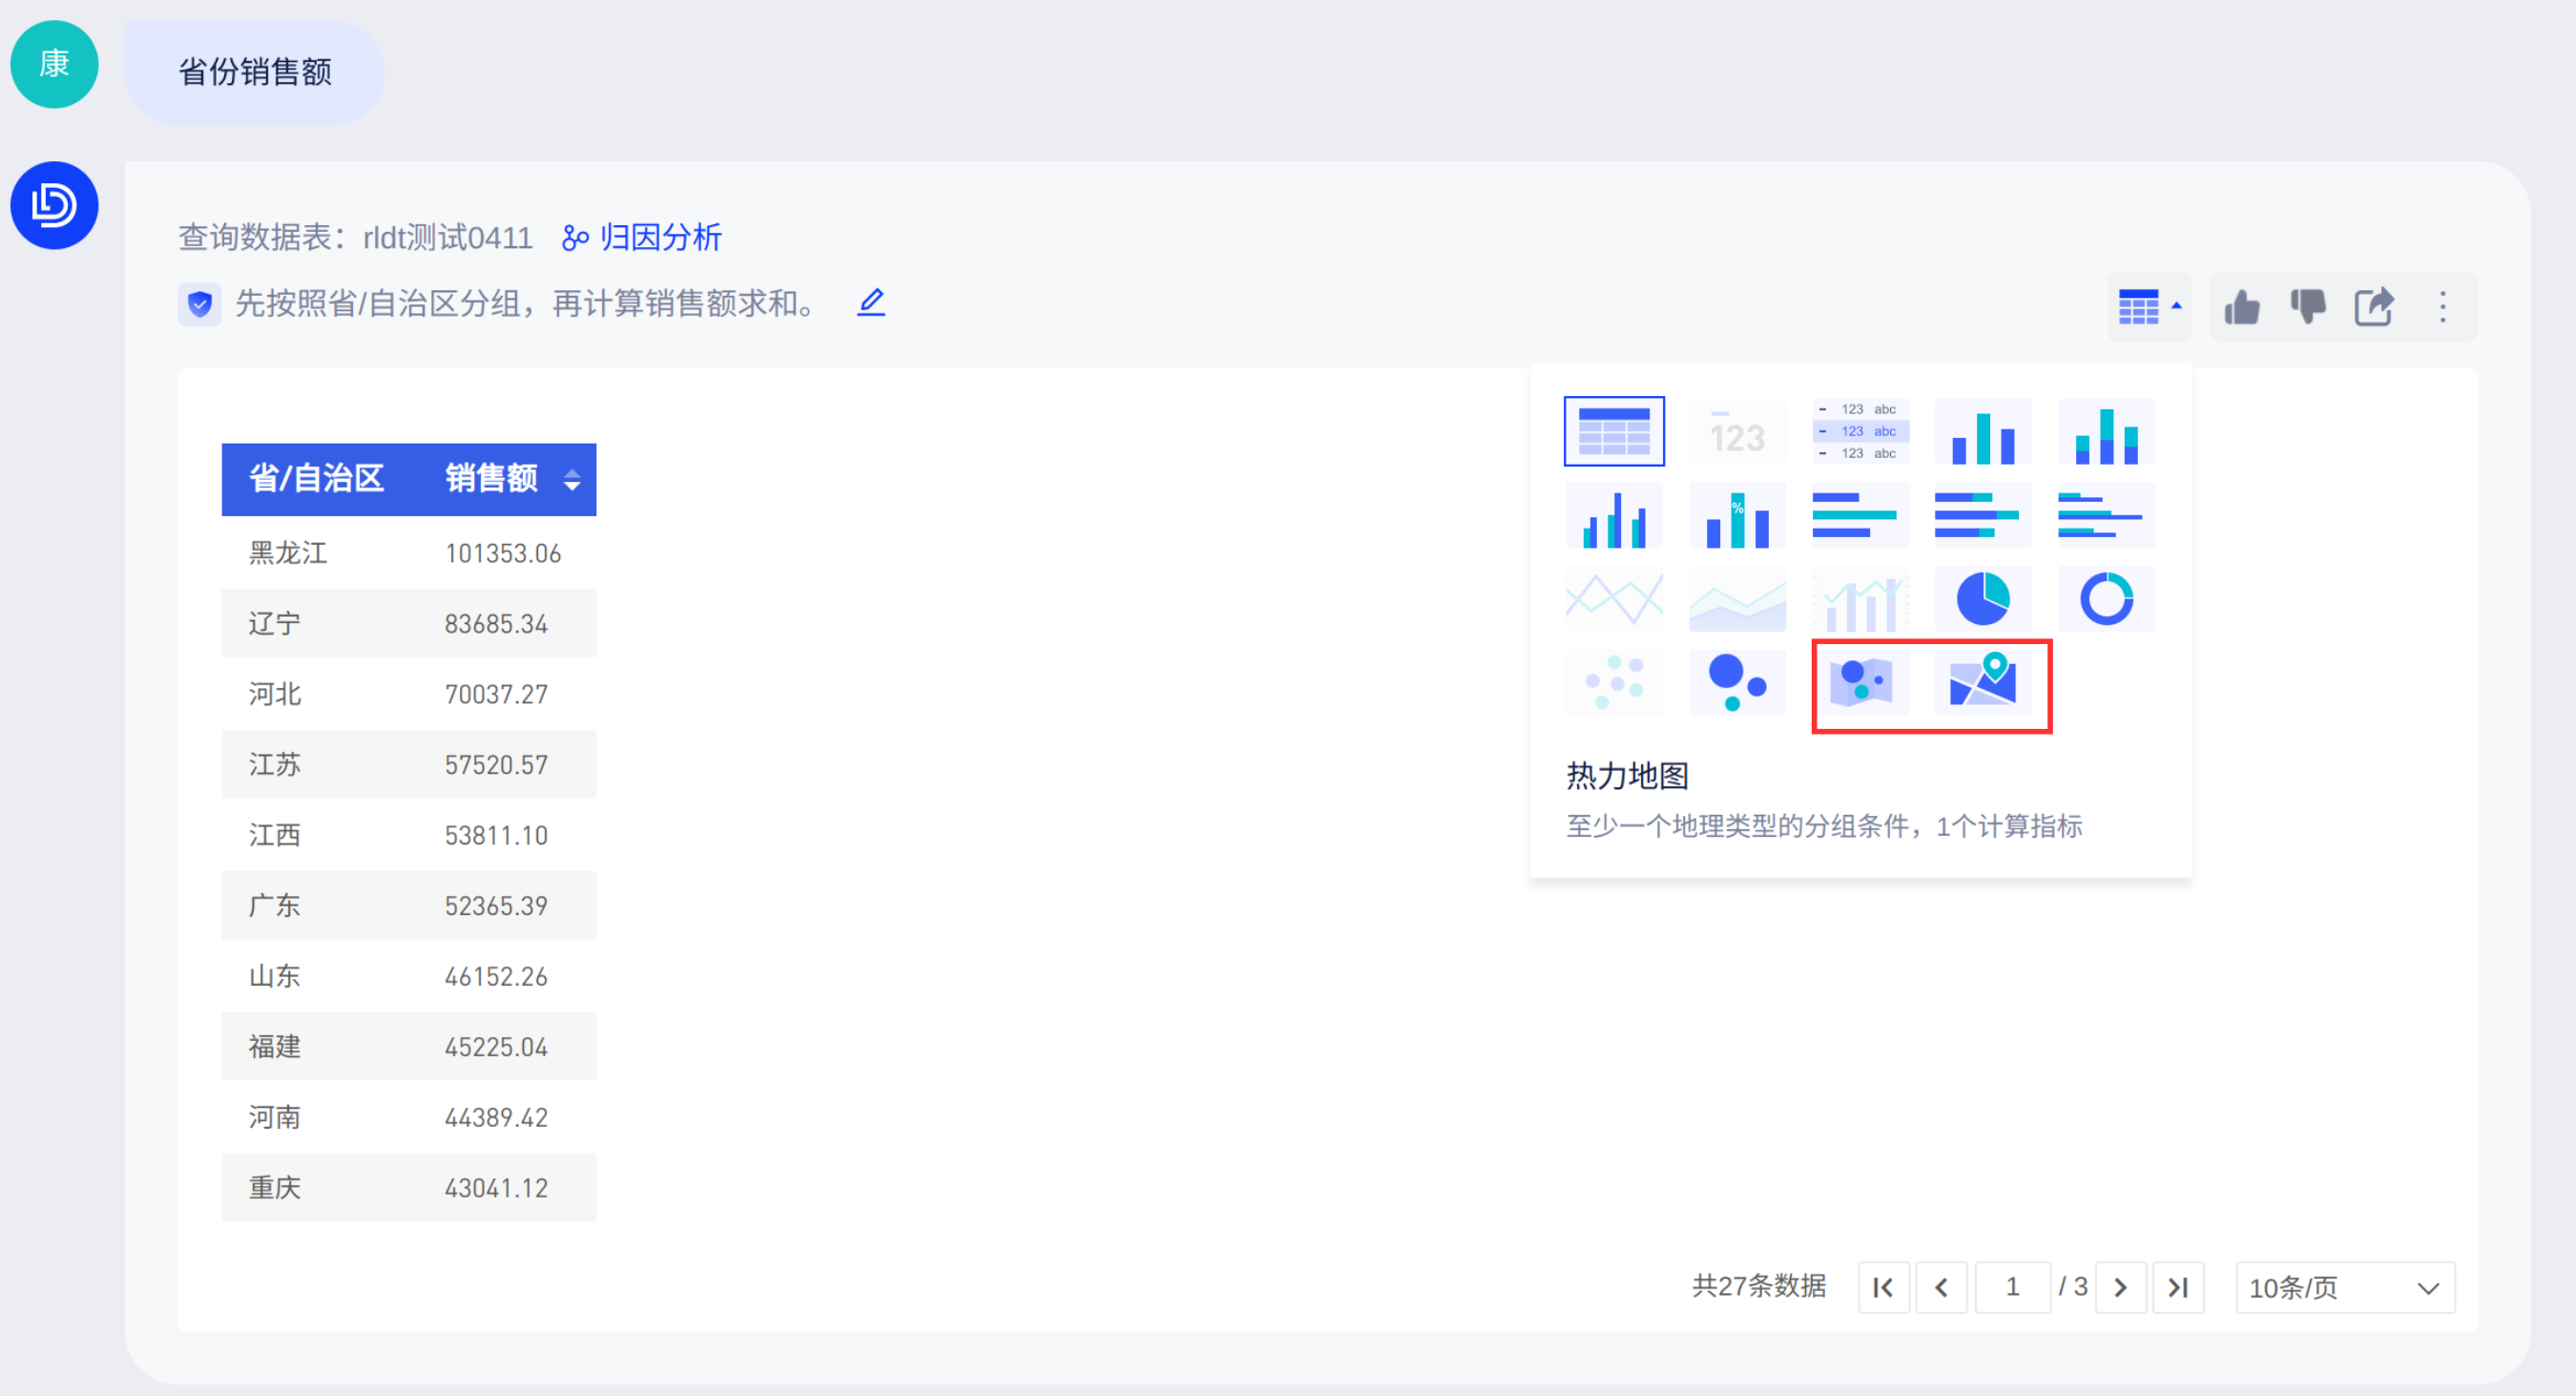This screenshot has width=2576, height=1396.
Task: Click the thumbs up feedback icon
Action: (2242, 307)
